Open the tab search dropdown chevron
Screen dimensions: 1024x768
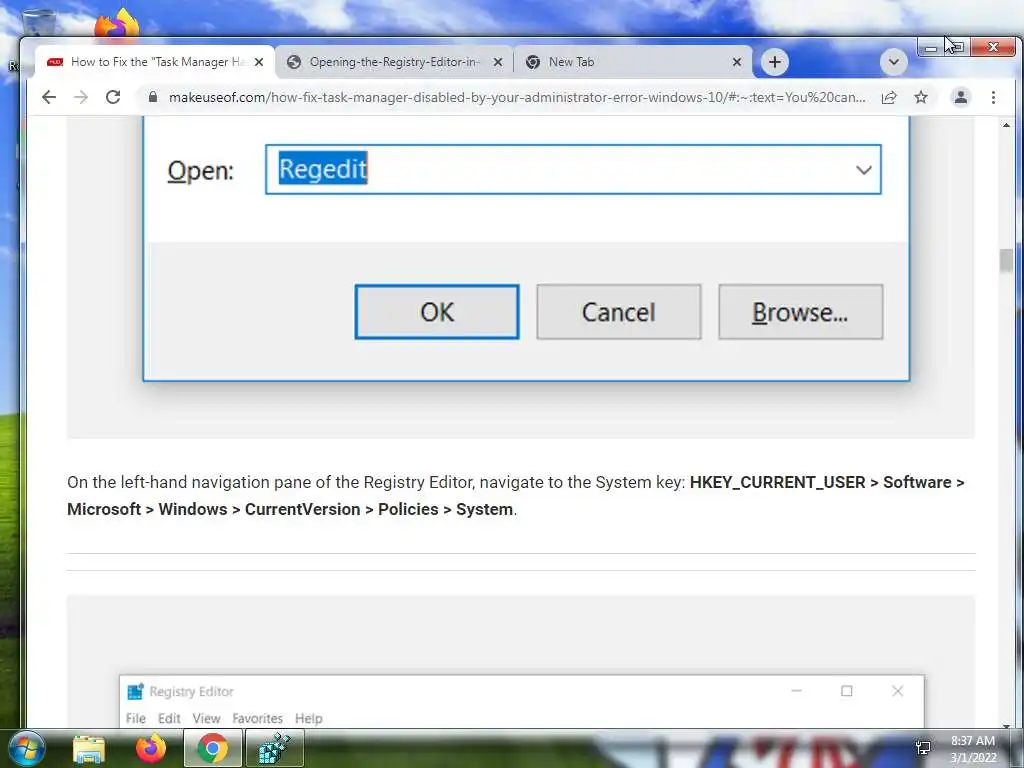click(893, 62)
